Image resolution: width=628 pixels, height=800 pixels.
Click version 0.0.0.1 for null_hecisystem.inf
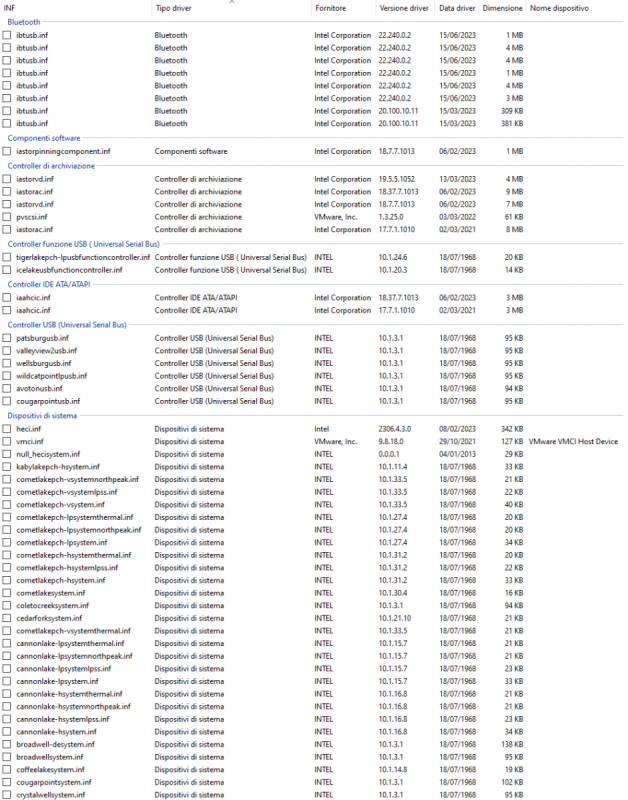click(389, 454)
